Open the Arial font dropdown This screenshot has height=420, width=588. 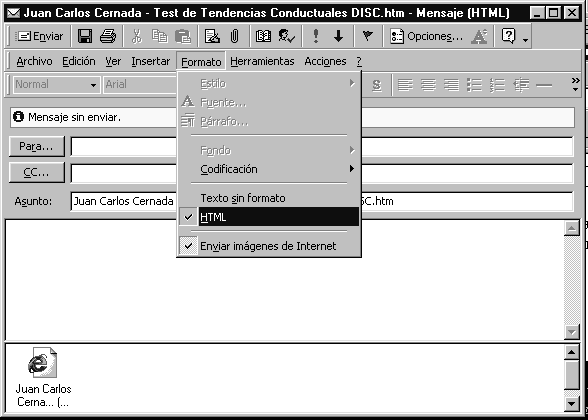point(140,85)
